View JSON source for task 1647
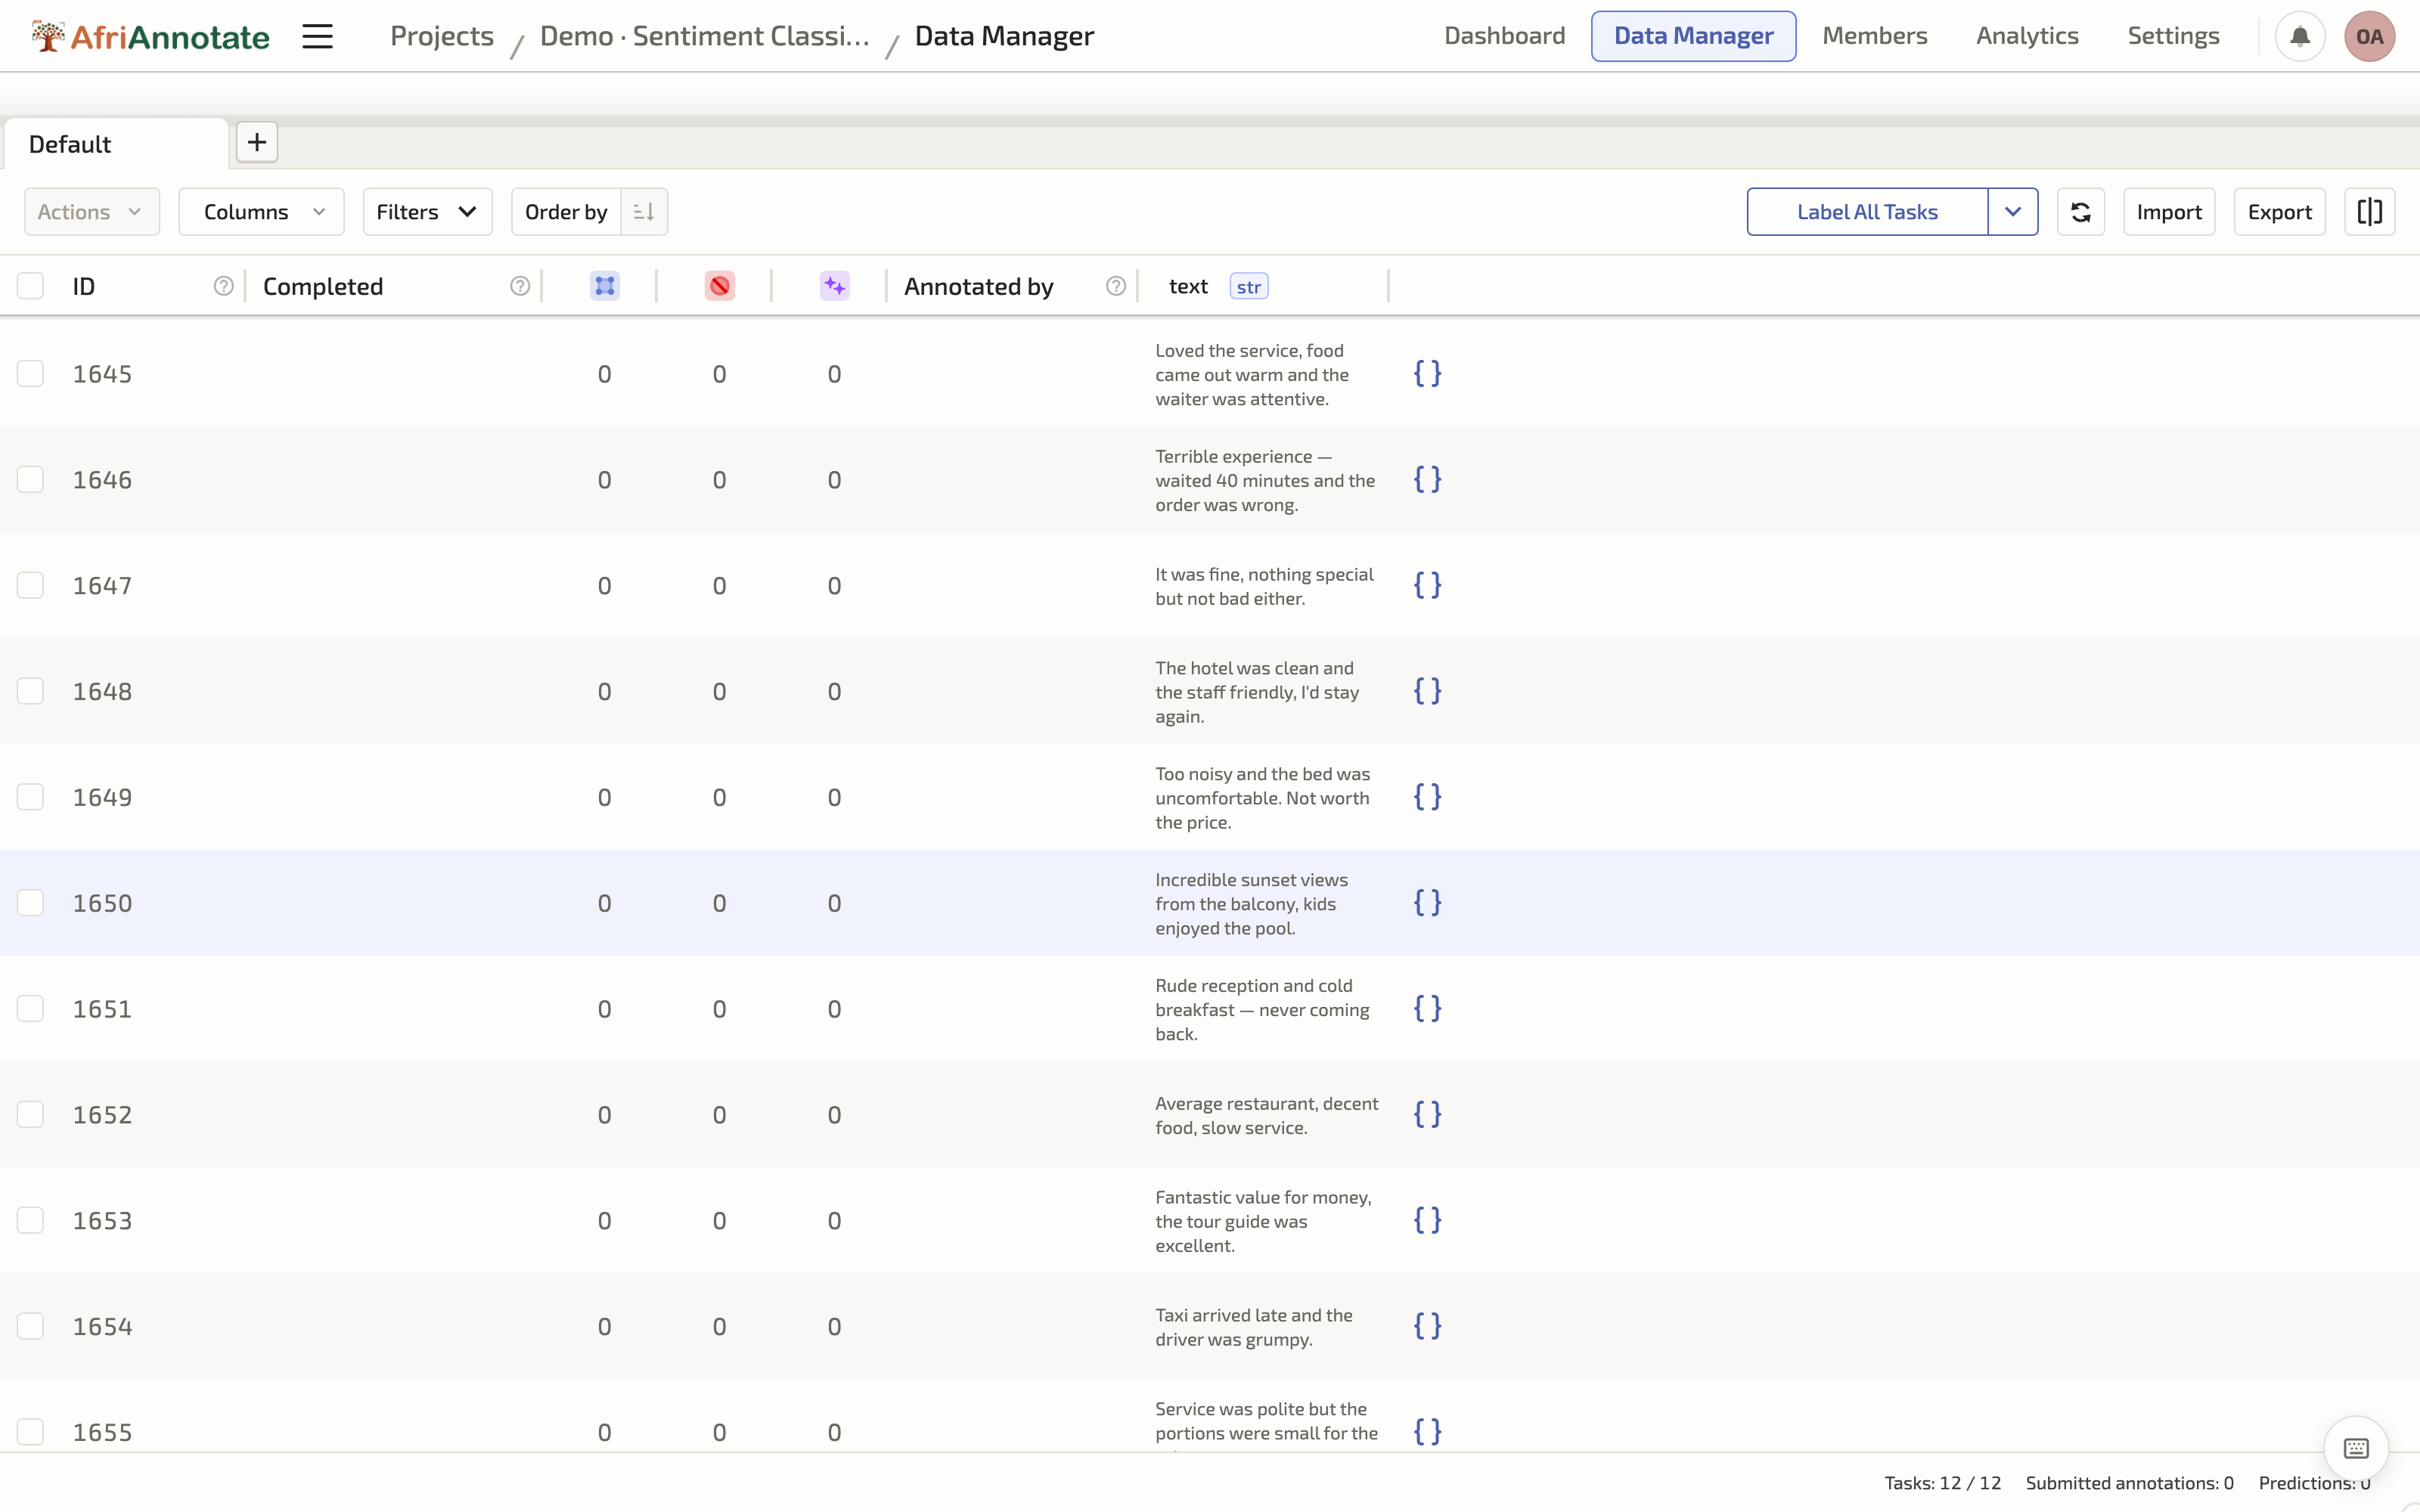The image size is (2420, 1512). click(1427, 585)
